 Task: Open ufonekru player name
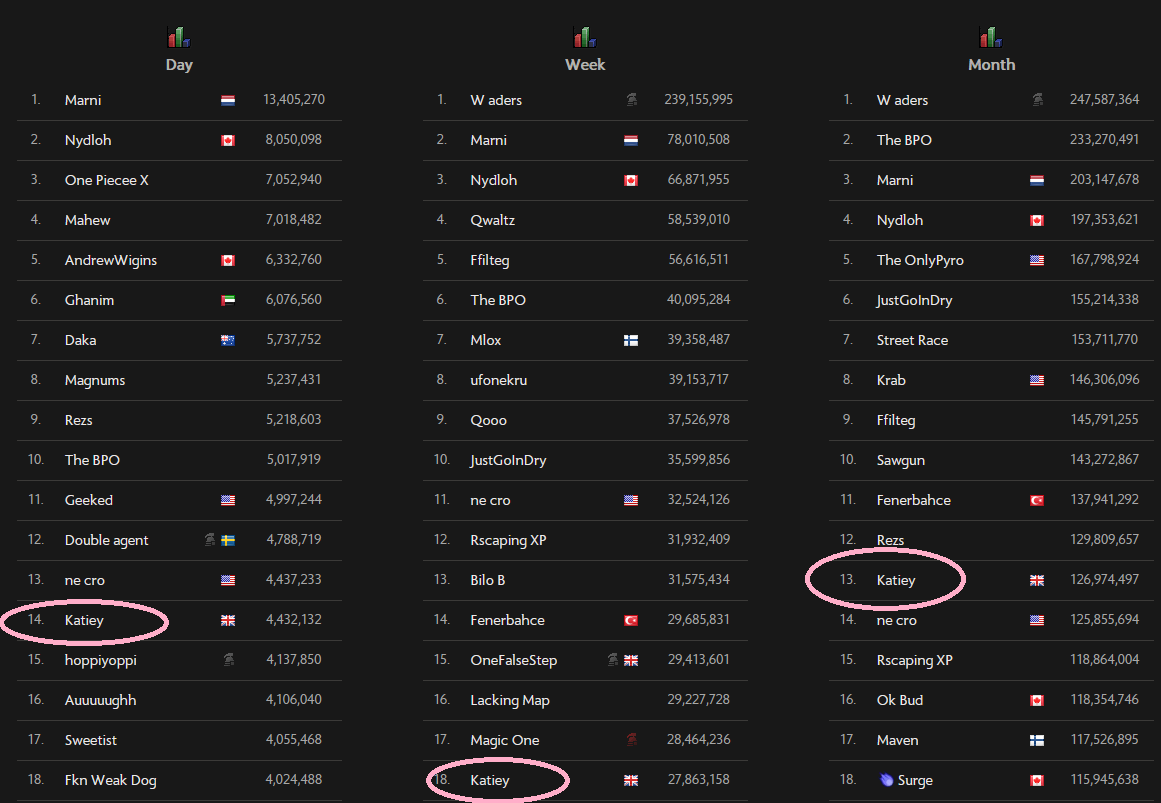pos(498,380)
